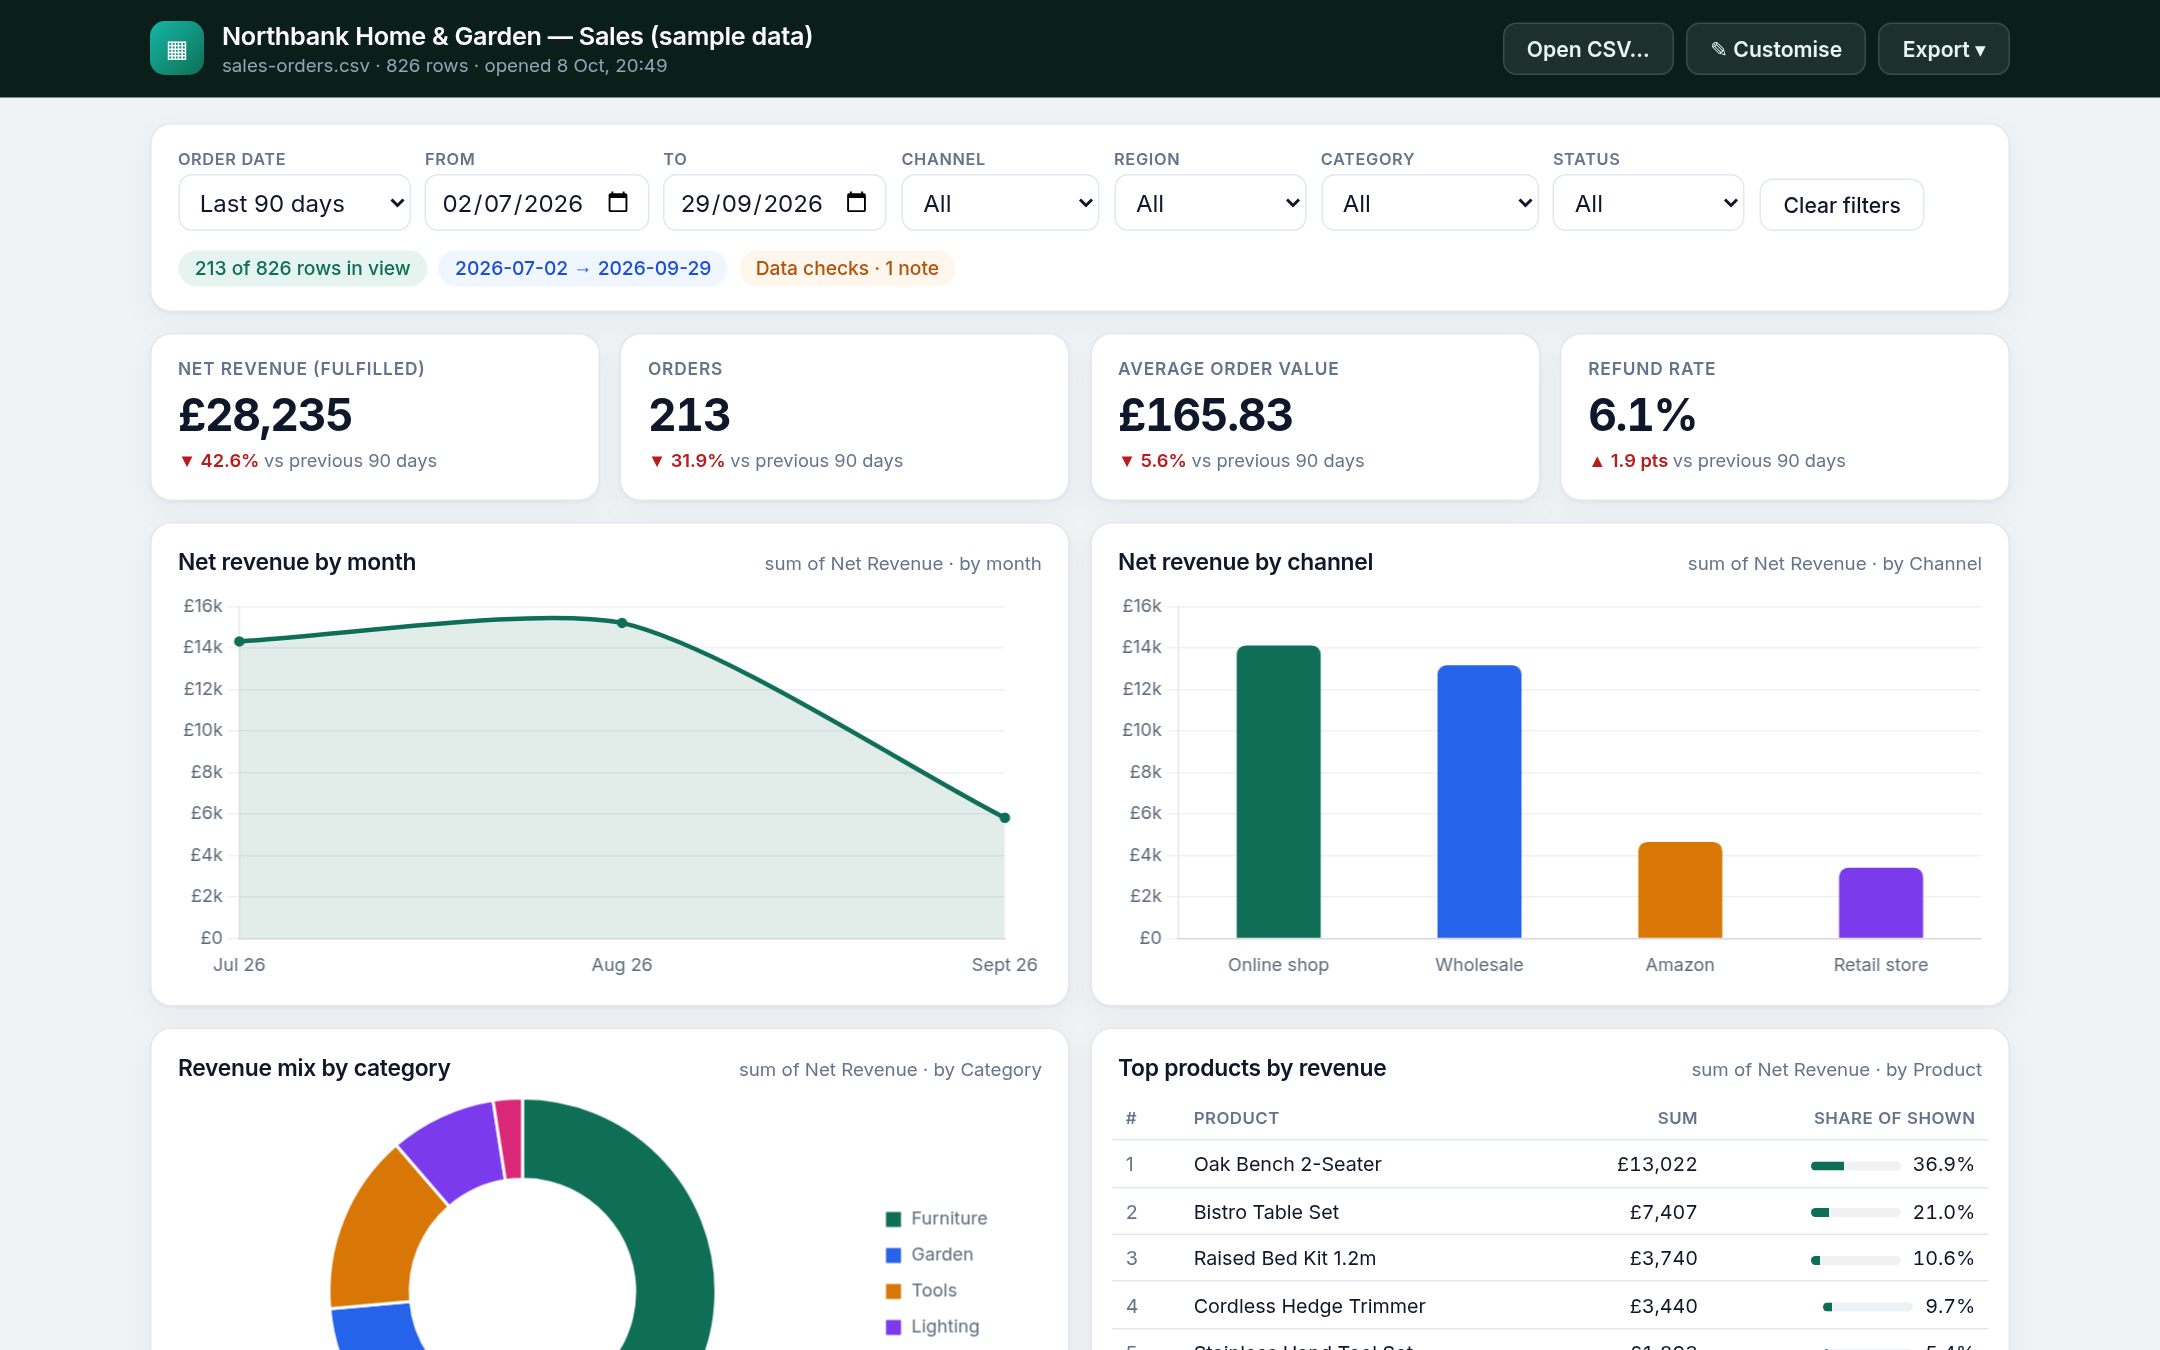Click the Refund Rate 6.1% card
Screen dimensions: 2160x1350
pyautogui.click(x=1784, y=417)
